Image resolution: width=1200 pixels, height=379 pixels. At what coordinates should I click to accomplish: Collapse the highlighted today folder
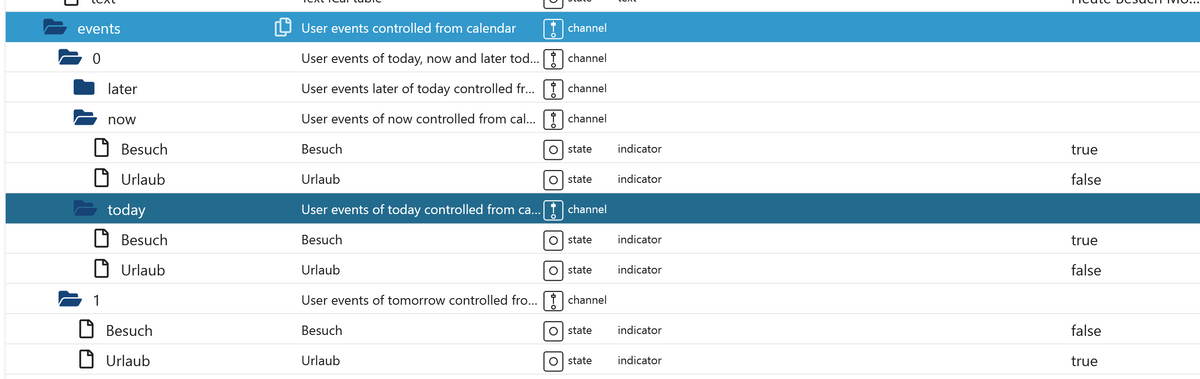[x=86, y=210]
